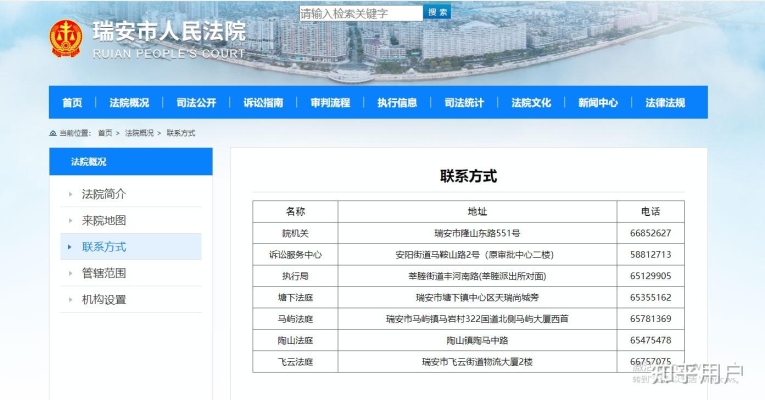Click the 安阳街道马鞍山路2号 address cell

(x=475, y=255)
